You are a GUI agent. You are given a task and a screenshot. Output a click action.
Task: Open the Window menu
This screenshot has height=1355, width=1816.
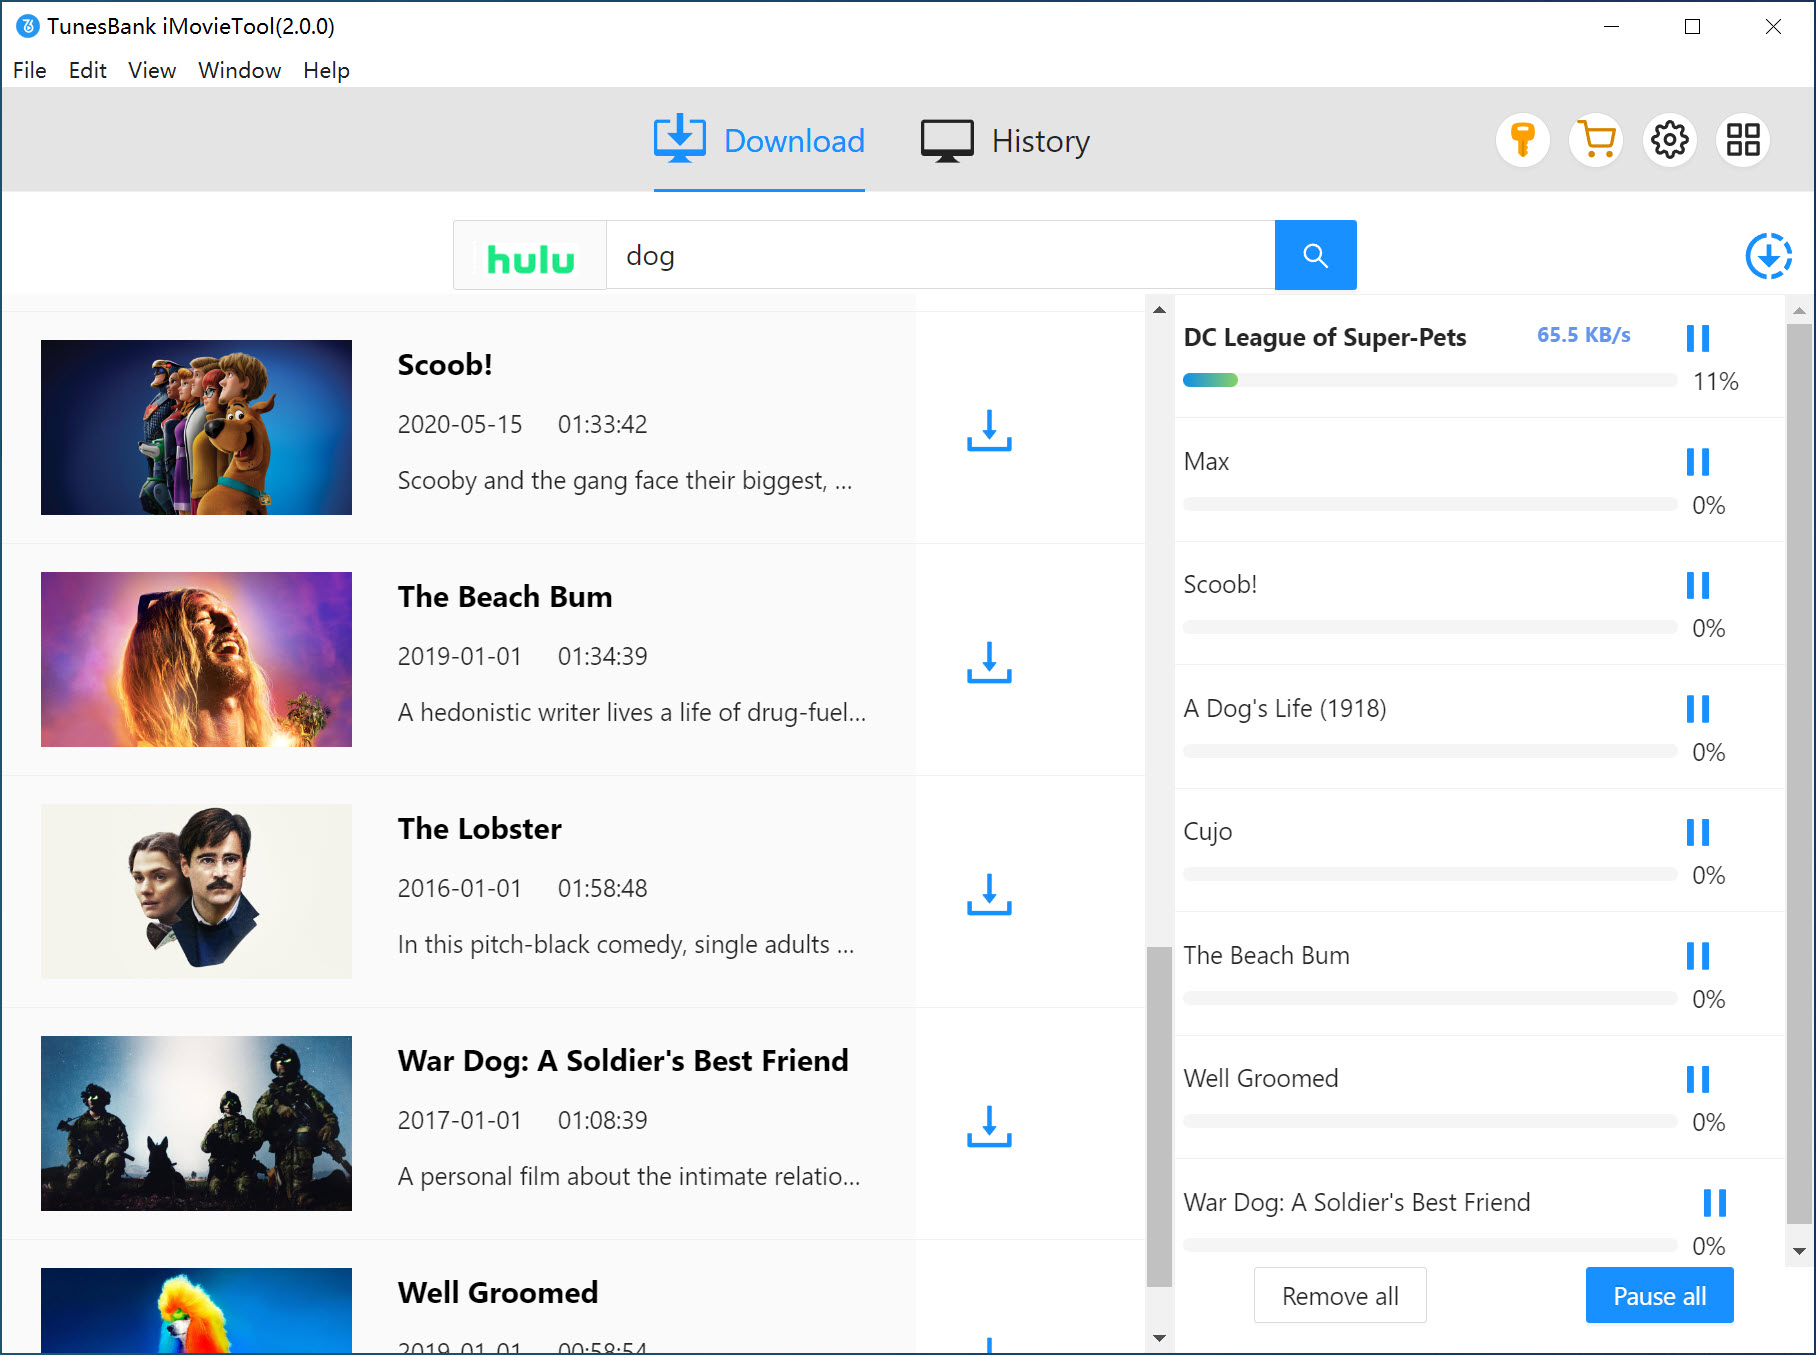[240, 70]
